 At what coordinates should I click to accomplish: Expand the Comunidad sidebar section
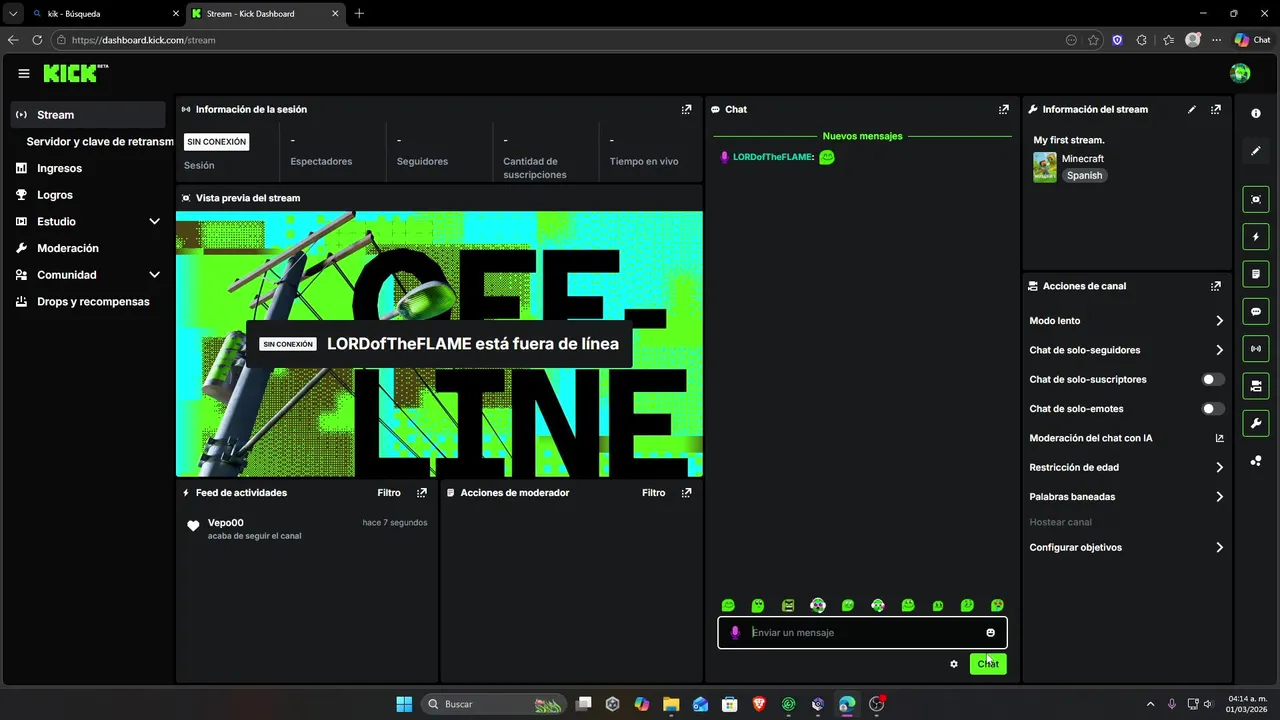coord(154,275)
